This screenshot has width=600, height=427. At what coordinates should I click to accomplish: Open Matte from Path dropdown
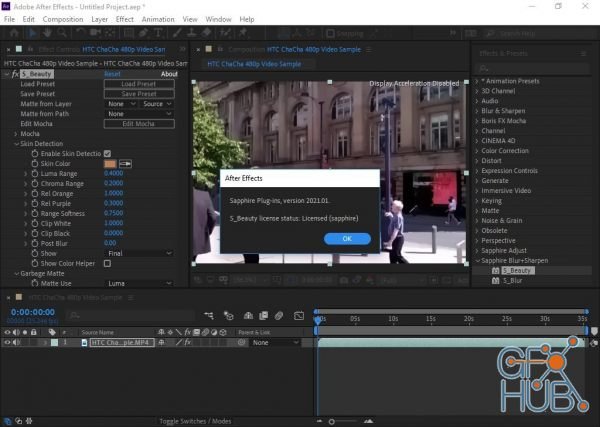point(139,114)
